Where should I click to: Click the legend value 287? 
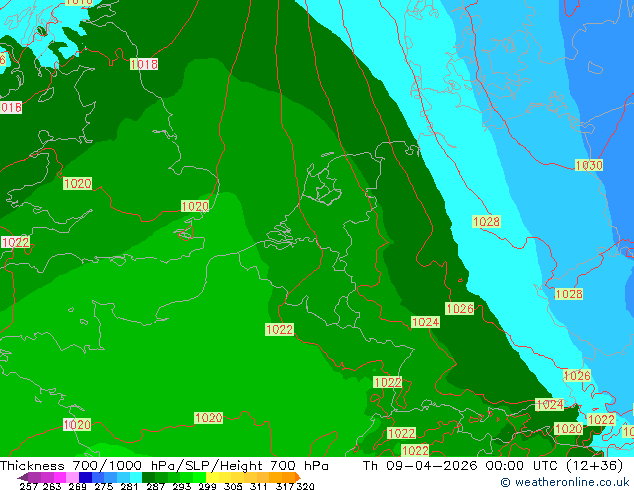click(156, 486)
